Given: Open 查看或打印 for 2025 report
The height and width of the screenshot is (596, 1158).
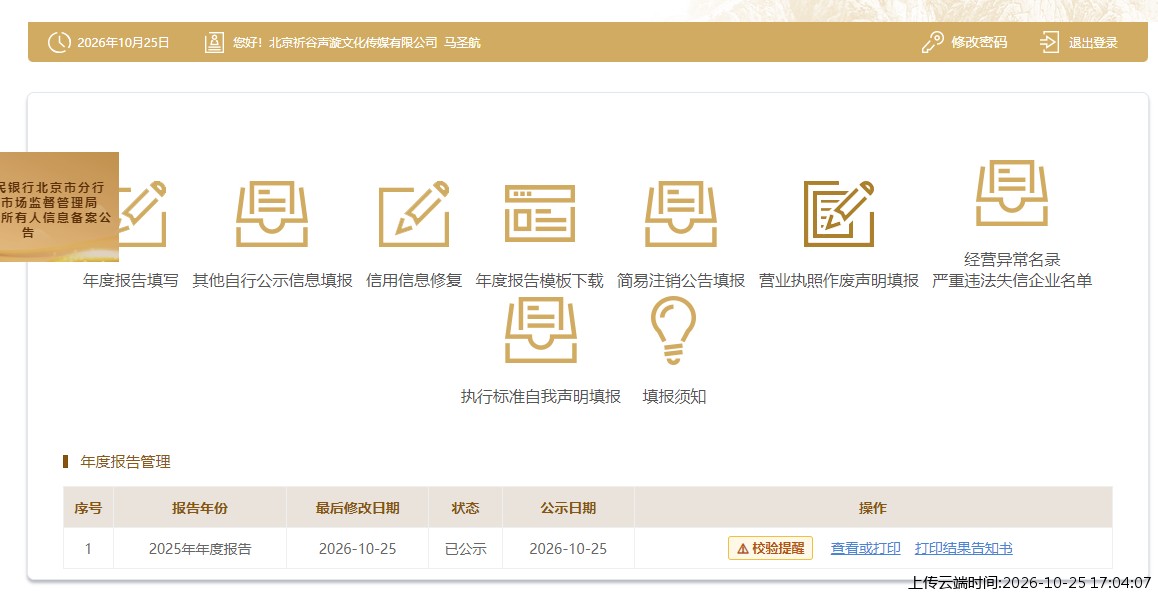Looking at the screenshot, I should point(866,548).
